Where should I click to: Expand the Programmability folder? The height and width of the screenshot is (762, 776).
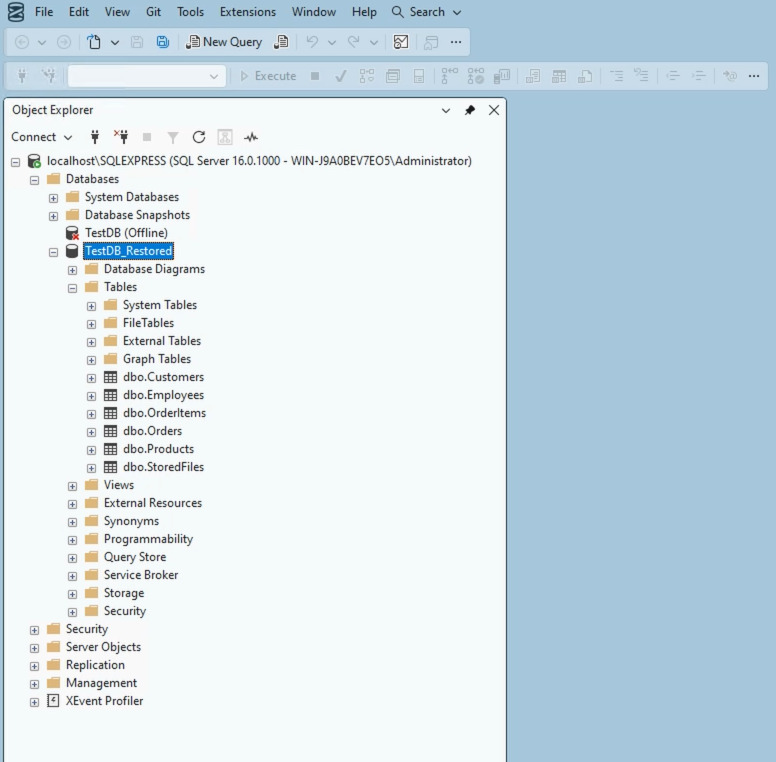pyautogui.click(x=72, y=540)
